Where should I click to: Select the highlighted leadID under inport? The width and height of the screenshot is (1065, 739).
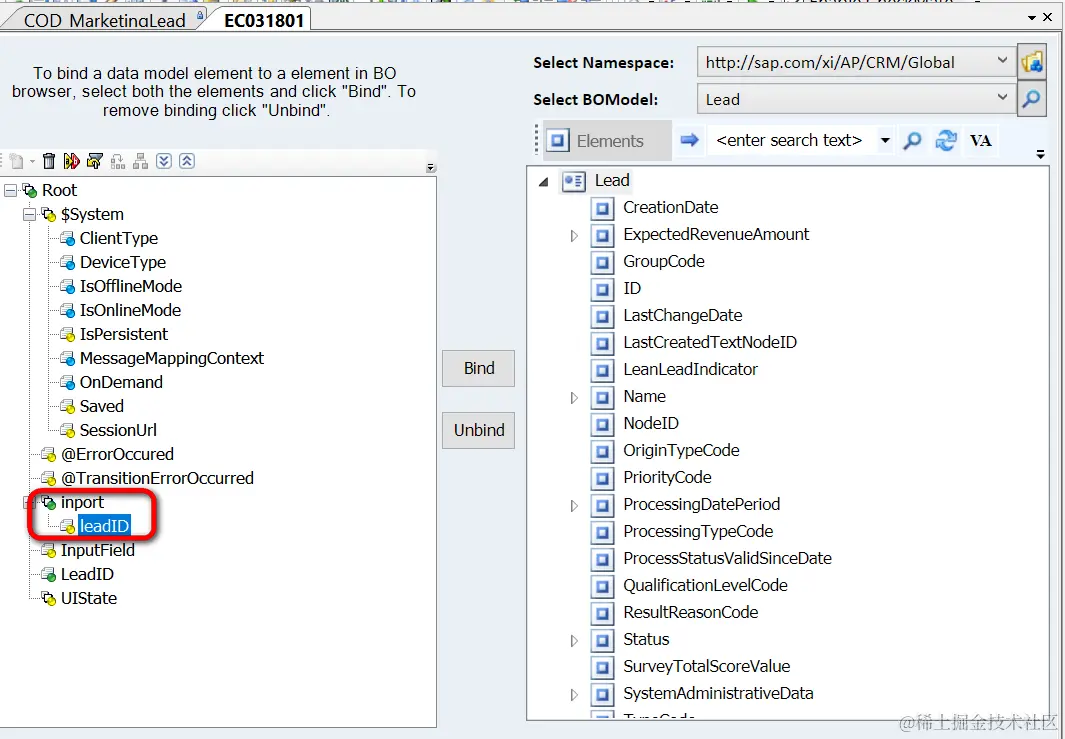coord(104,526)
